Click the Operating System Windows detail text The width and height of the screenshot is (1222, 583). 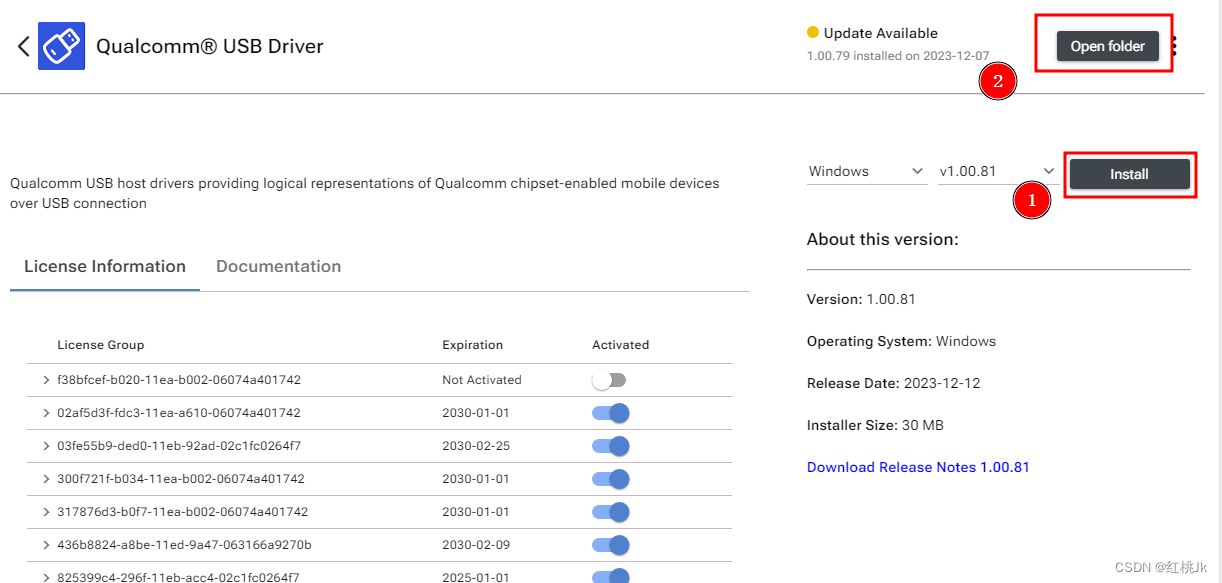tap(901, 341)
